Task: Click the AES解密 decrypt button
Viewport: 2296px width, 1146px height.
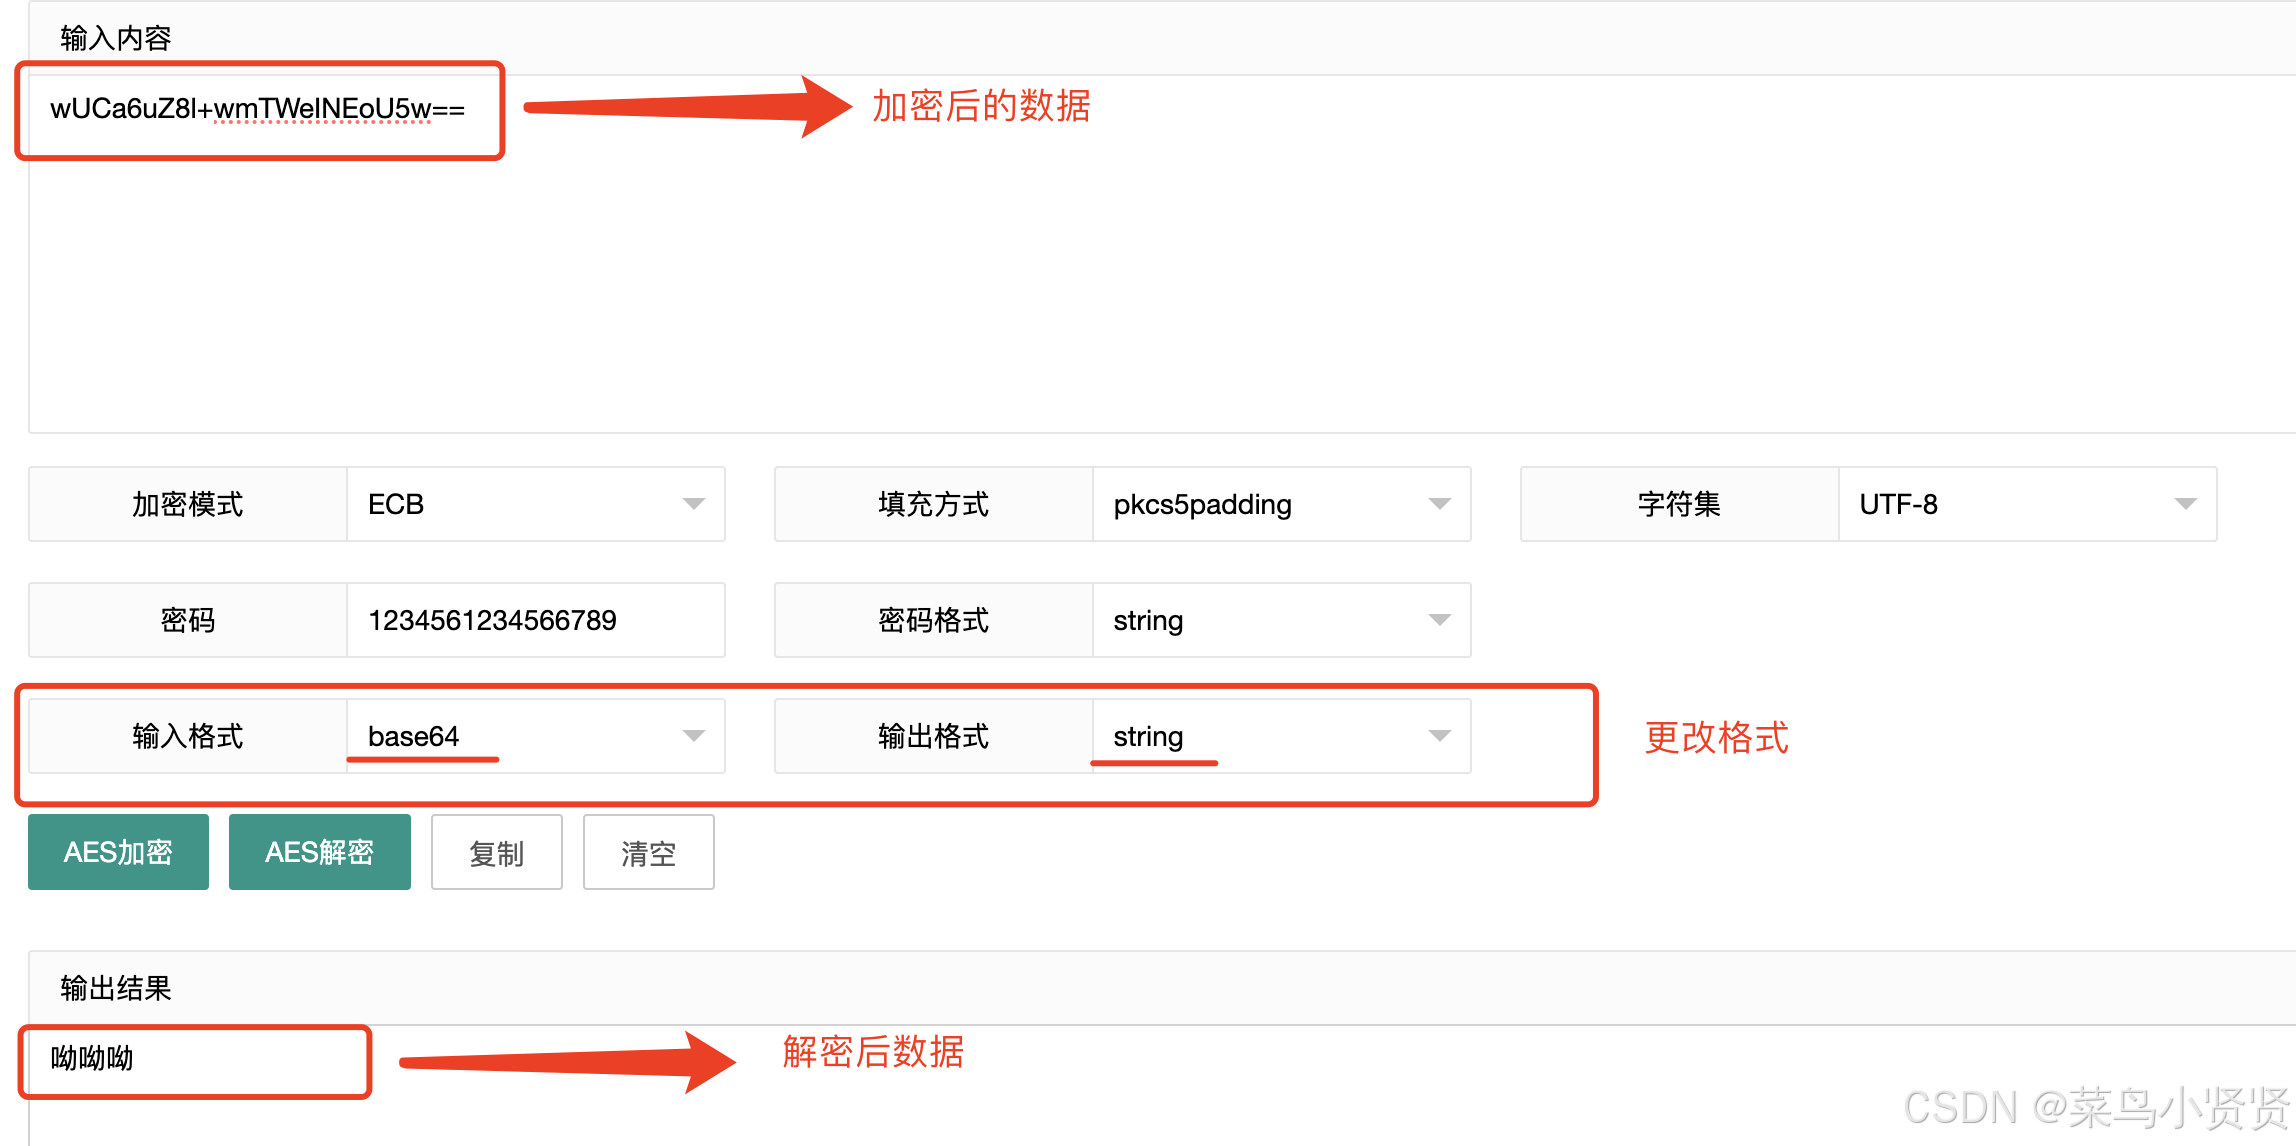Action: coord(319,852)
